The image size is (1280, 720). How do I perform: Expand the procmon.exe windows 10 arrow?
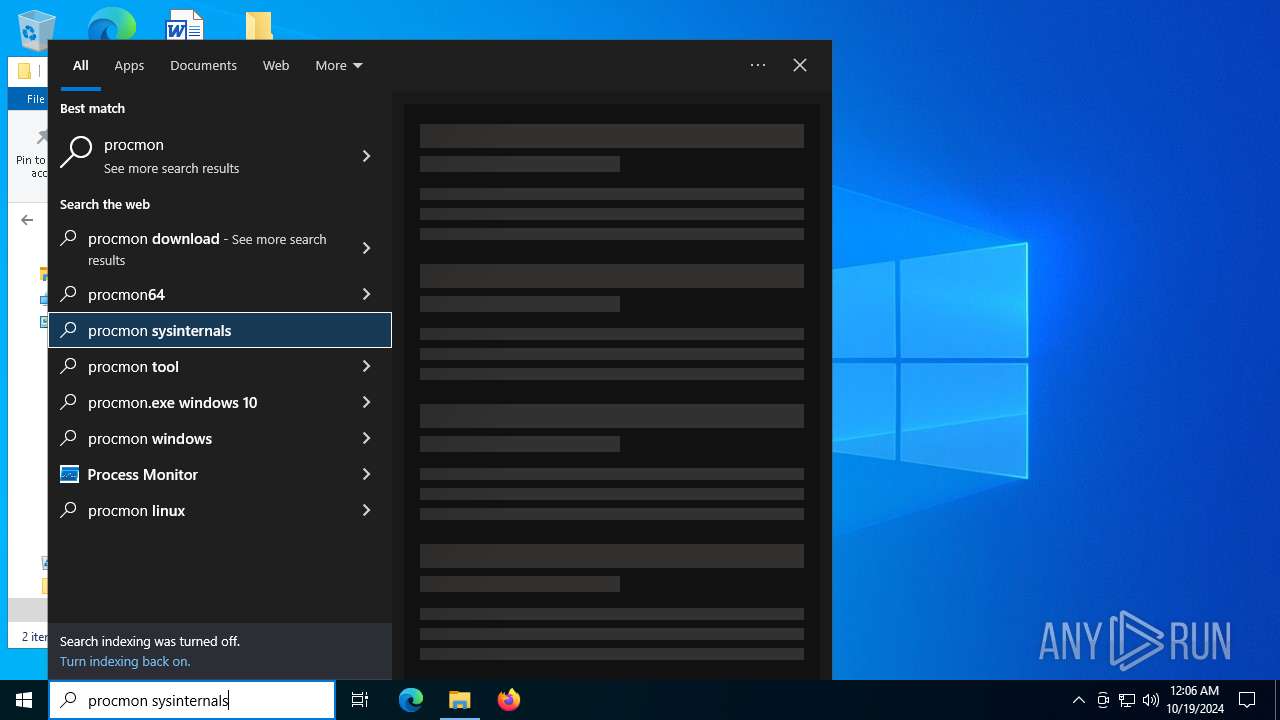tap(366, 402)
